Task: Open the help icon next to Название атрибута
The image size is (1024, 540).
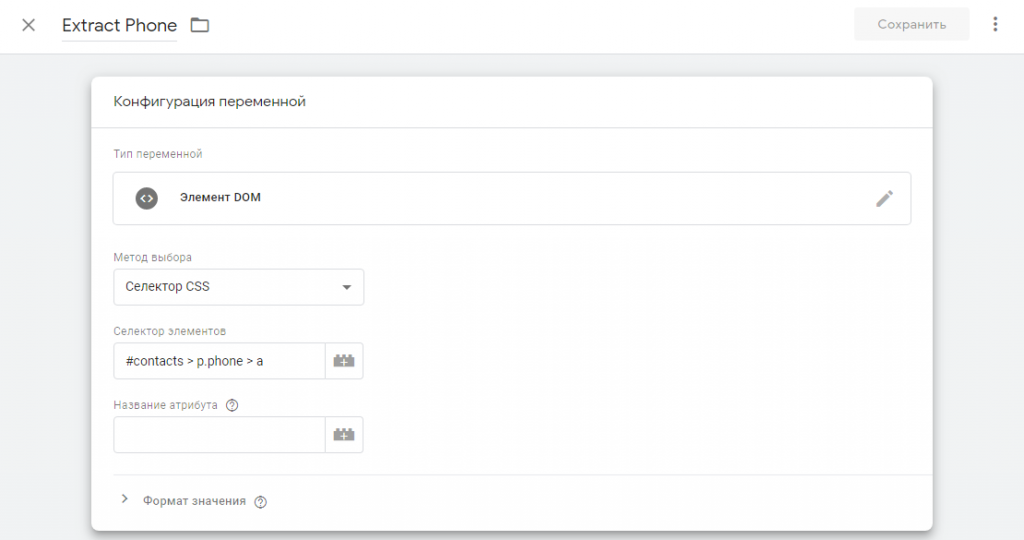Action: 232,406
